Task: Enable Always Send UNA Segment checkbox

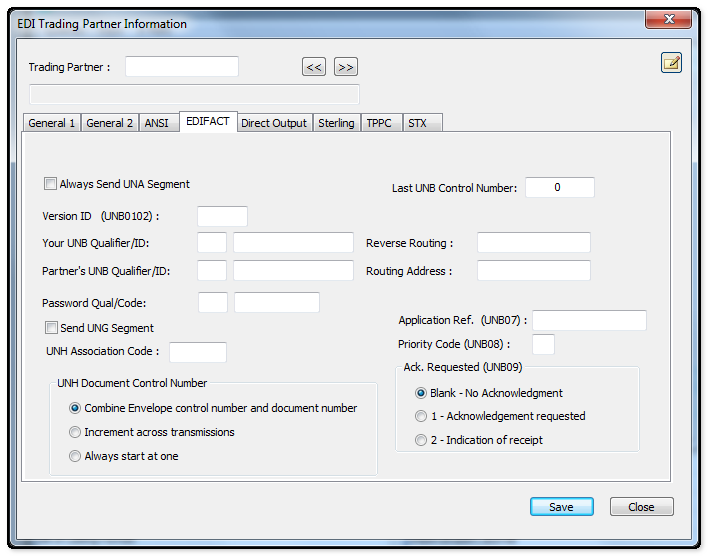Action: click(x=51, y=184)
